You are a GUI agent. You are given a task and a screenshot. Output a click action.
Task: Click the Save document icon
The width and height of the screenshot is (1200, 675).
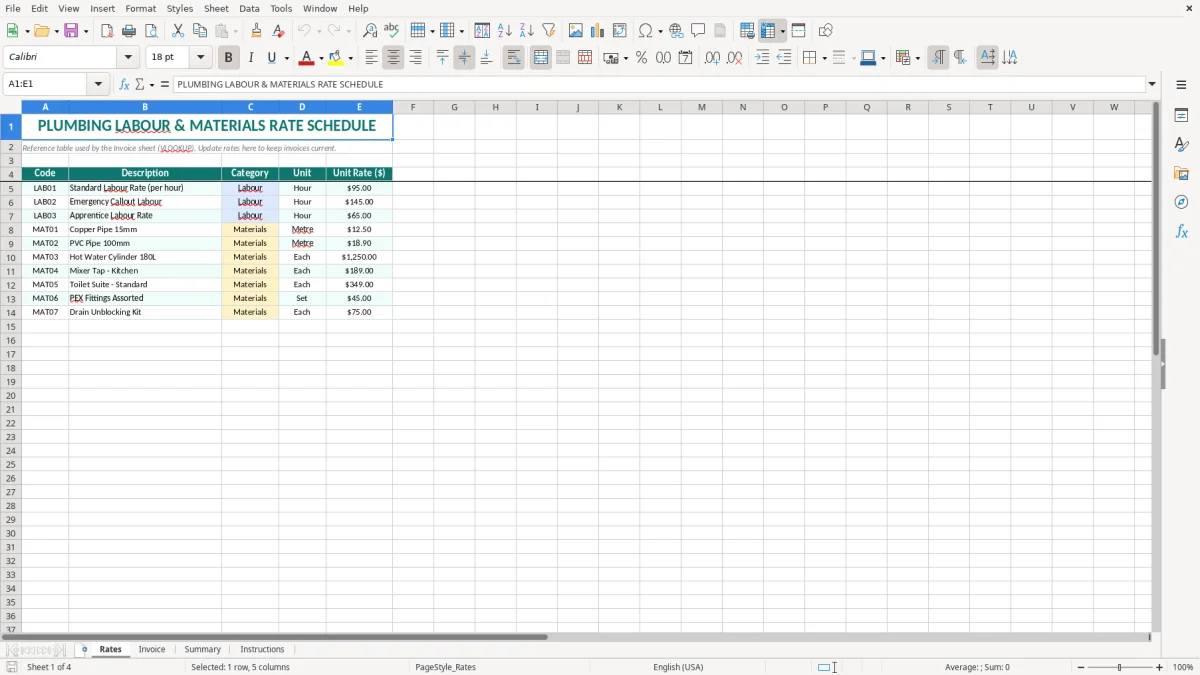click(x=71, y=31)
